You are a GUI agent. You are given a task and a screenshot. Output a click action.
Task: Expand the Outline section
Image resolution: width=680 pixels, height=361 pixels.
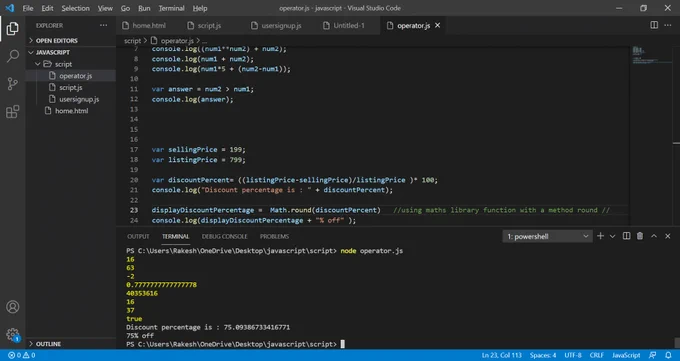point(48,344)
